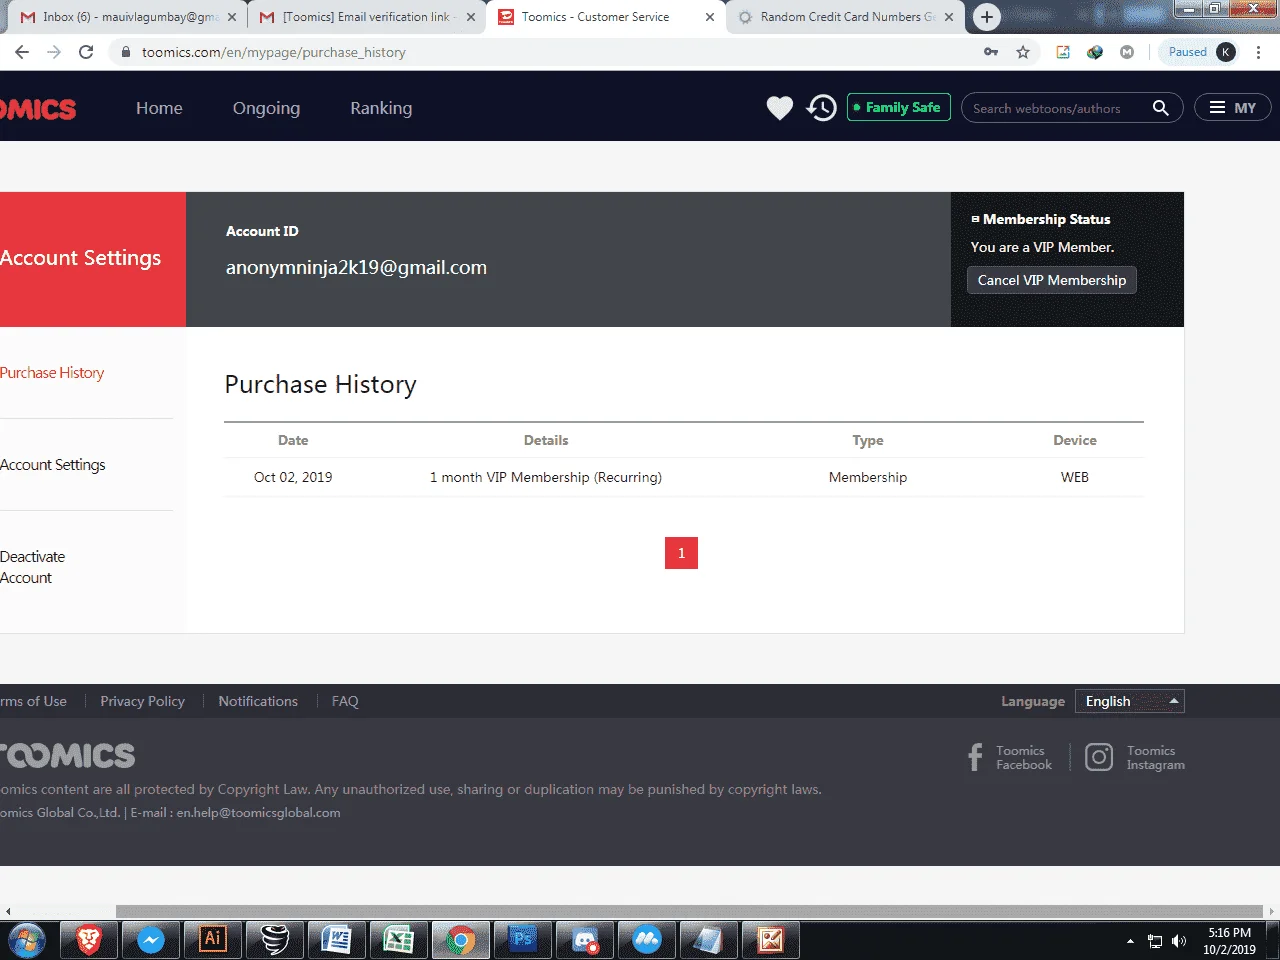Open Messenger from taskbar
This screenshot has height=960, width=1280.
tap(151, 940)
